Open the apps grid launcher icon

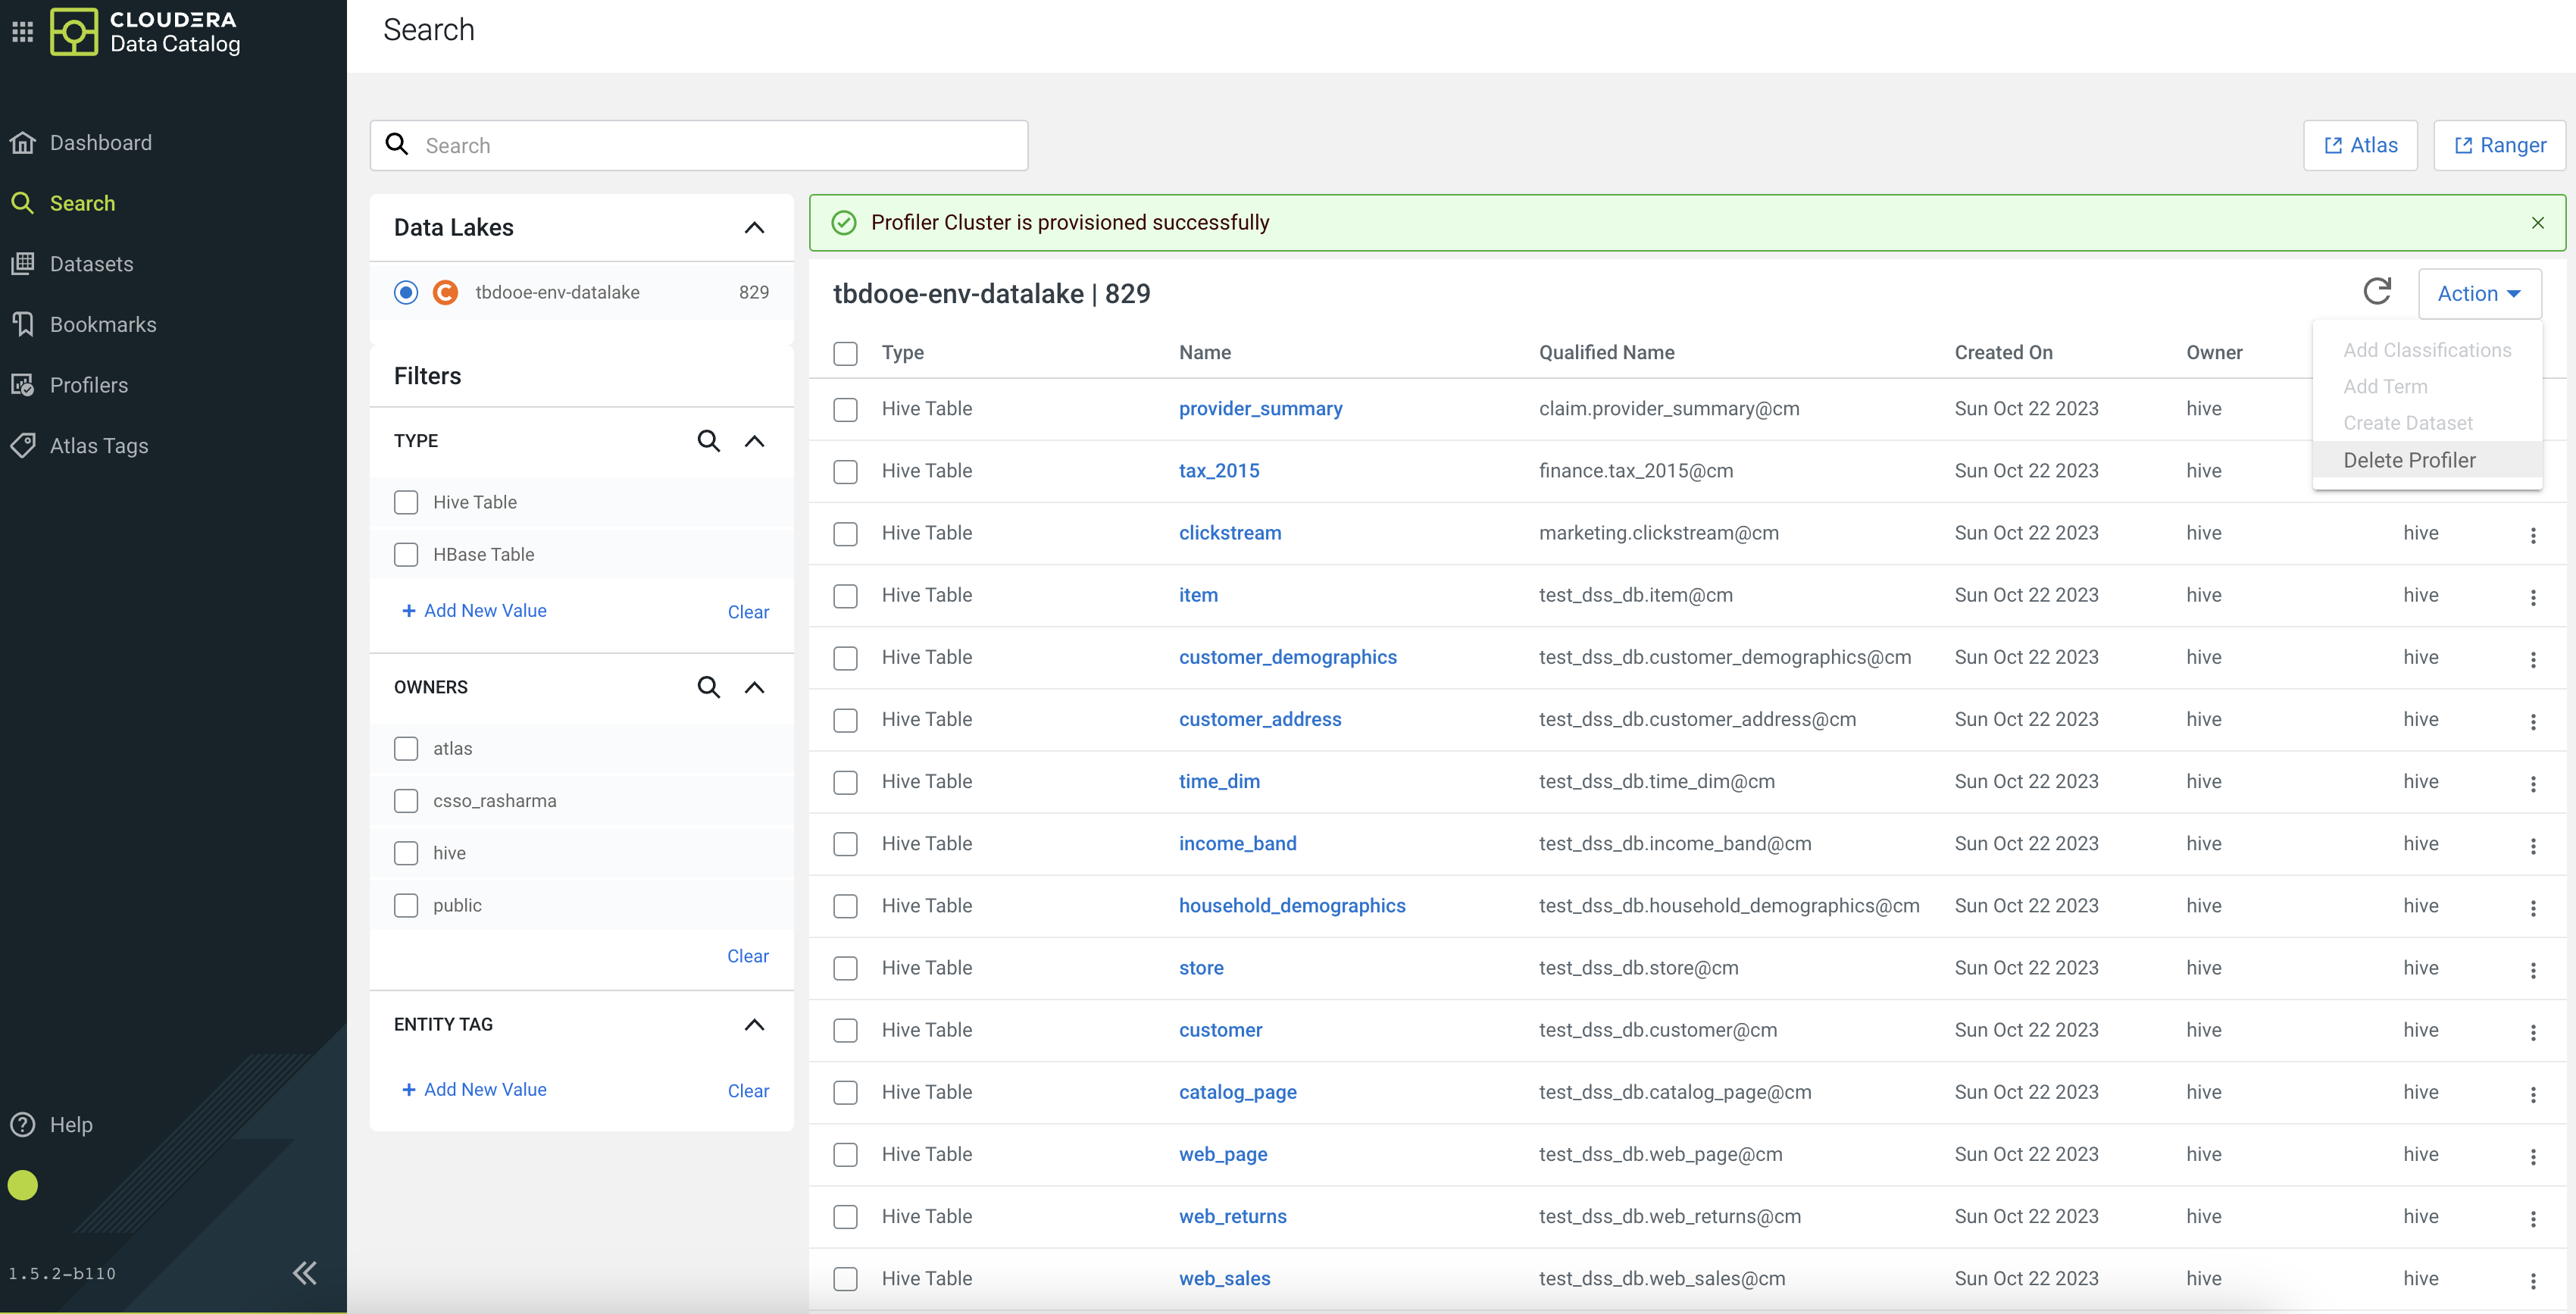pos(23,31)
